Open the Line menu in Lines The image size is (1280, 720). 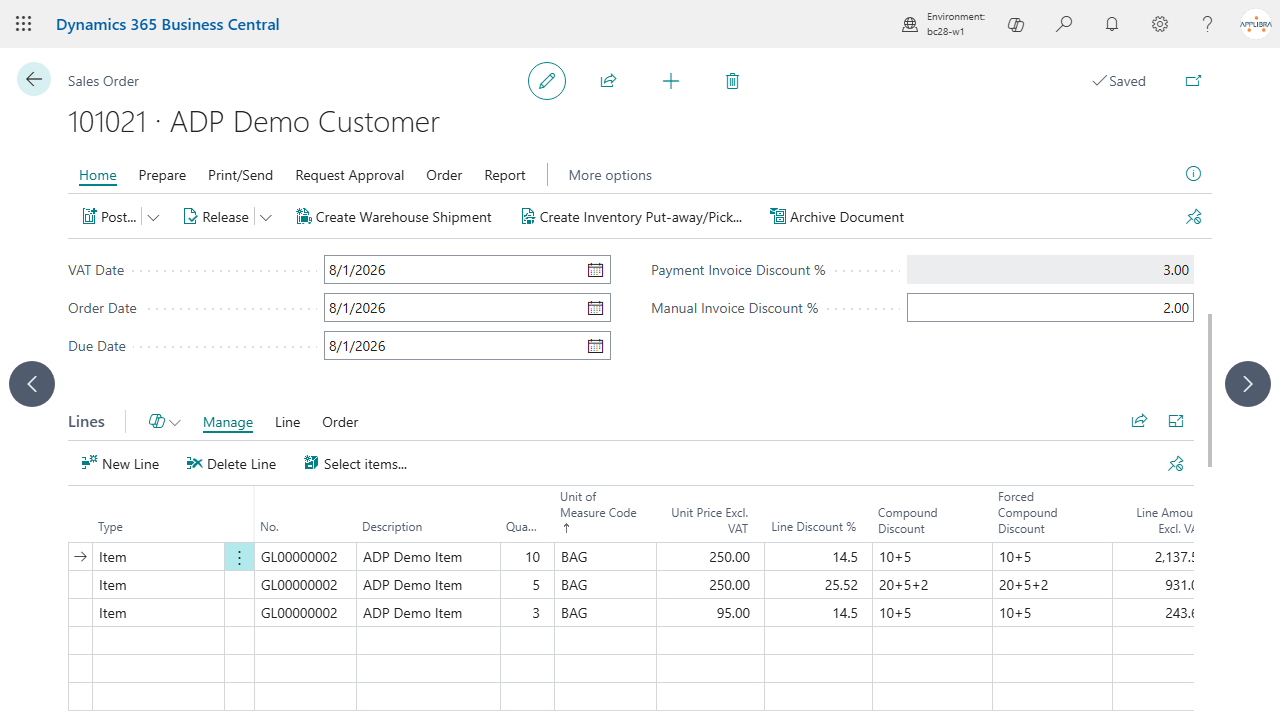click(288, 422)
